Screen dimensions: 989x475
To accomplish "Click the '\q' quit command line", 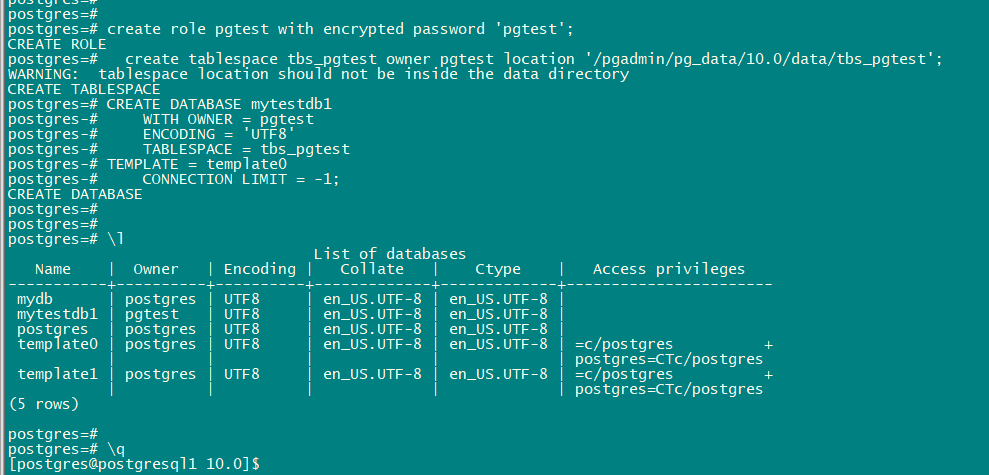I will point(119,449).
